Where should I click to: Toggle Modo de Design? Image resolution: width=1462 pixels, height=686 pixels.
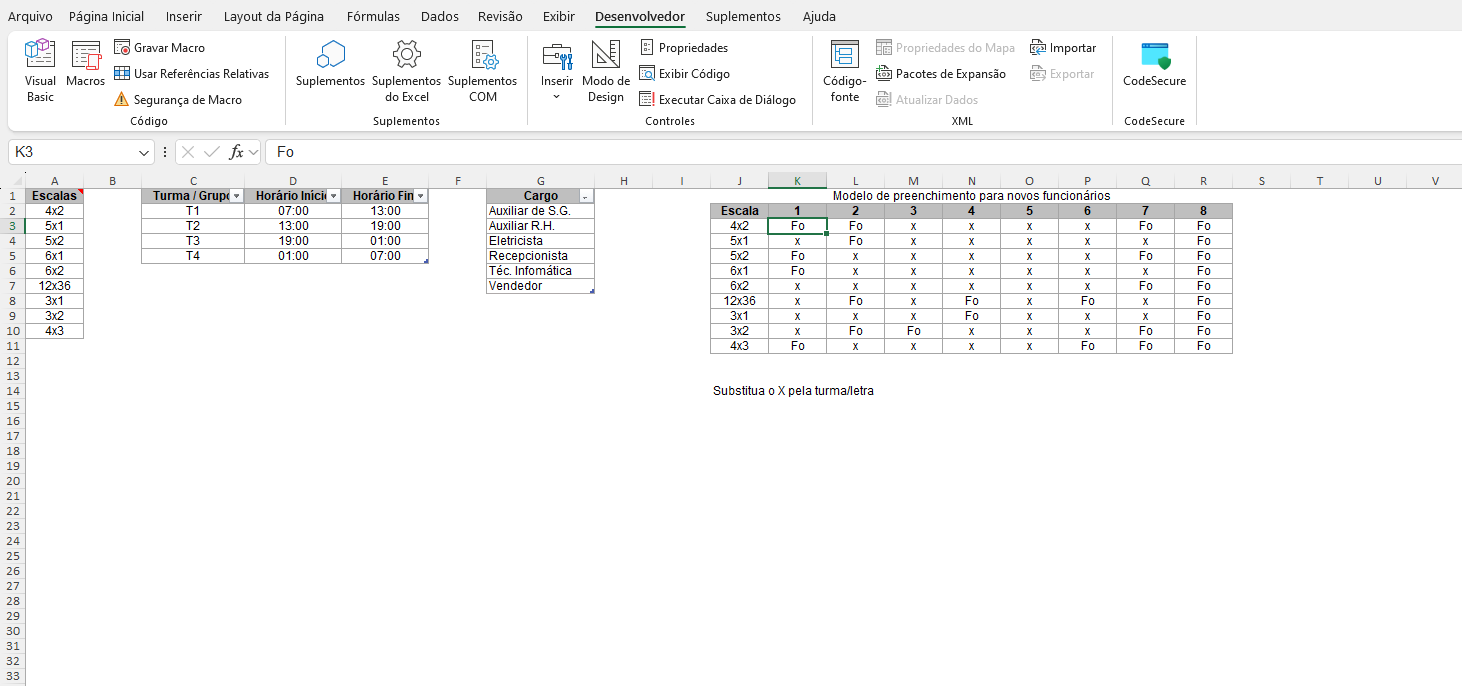pyautogui.click(x=605, y=70)
